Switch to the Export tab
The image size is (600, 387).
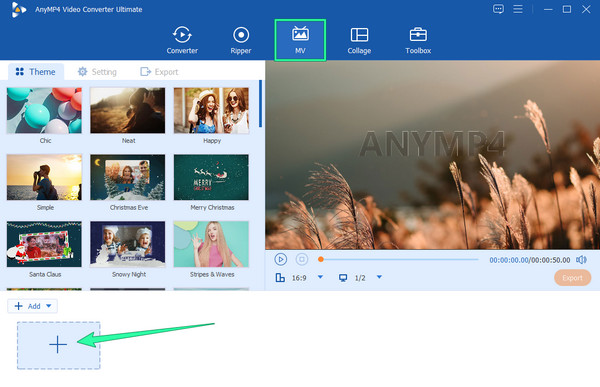click(159, 72)
